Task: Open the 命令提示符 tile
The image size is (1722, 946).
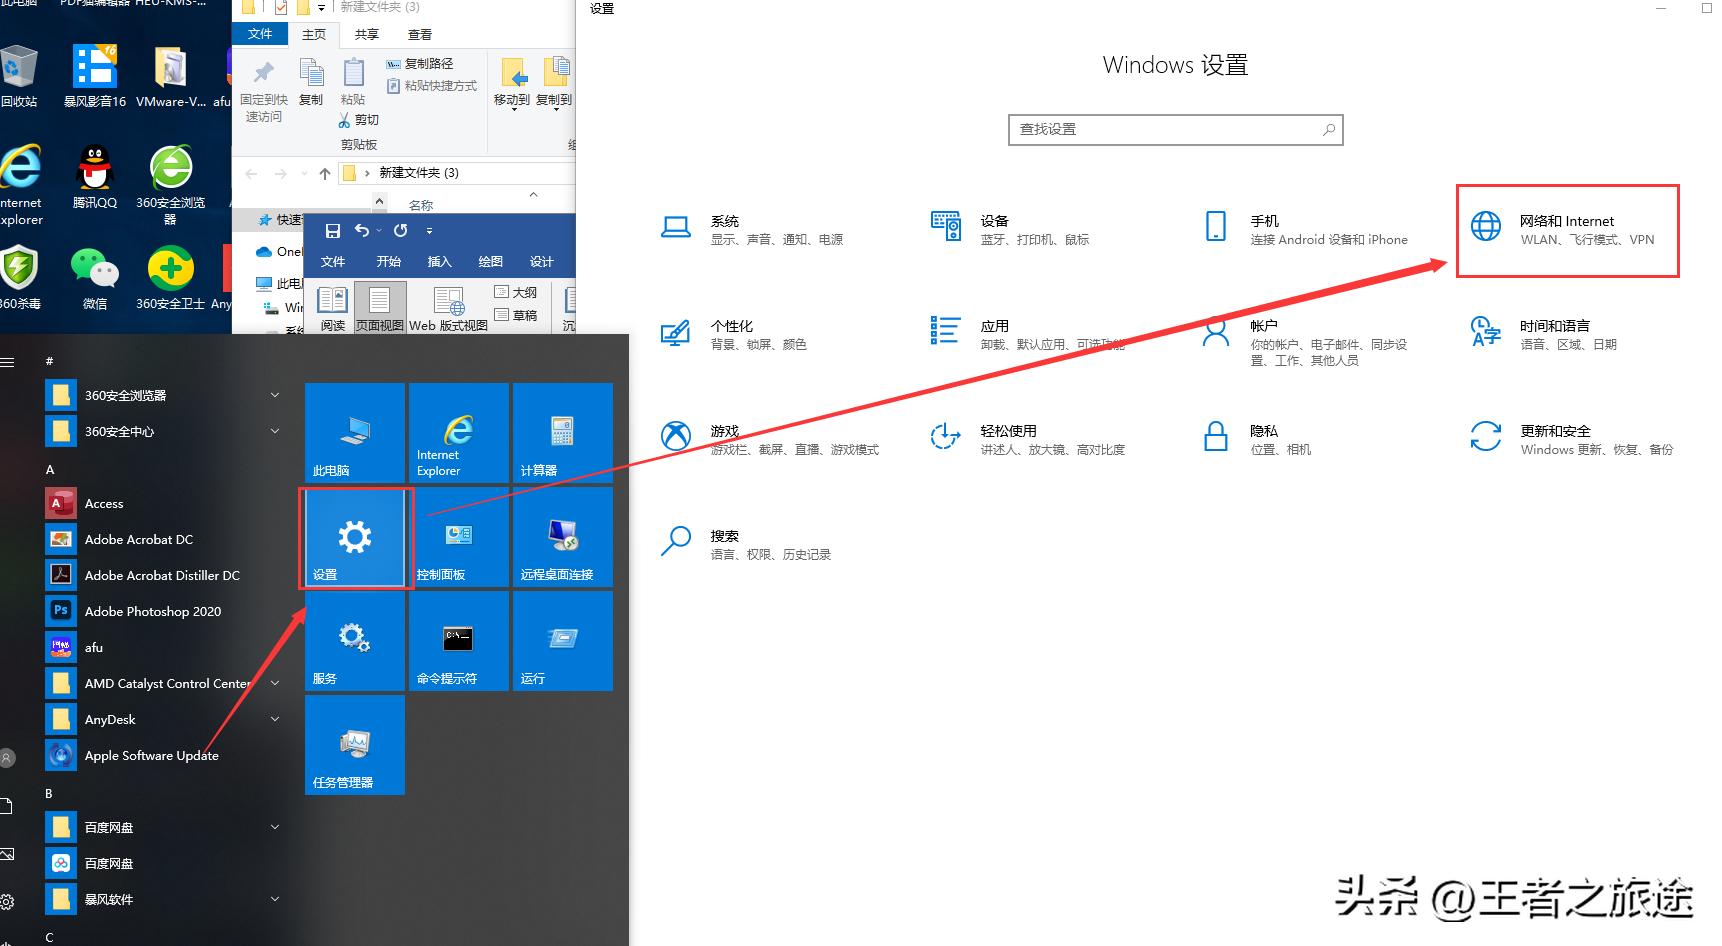Action: 458,641
